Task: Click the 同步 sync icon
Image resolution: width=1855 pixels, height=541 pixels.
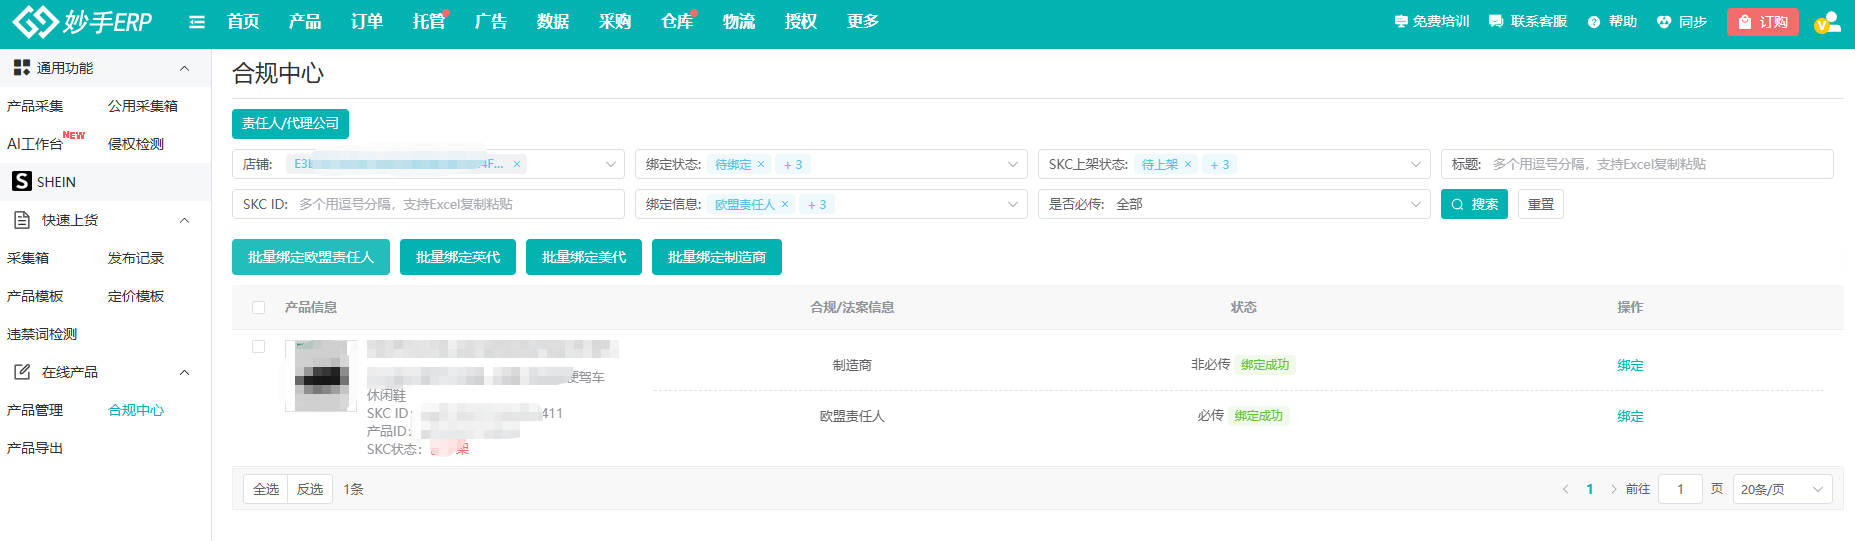Action: pyautogui.click(x=1664, y=22)
